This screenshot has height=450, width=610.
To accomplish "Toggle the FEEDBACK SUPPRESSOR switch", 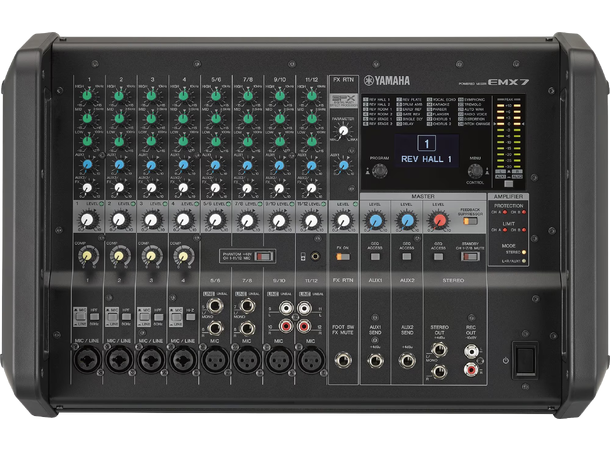I will click(470, 221).
